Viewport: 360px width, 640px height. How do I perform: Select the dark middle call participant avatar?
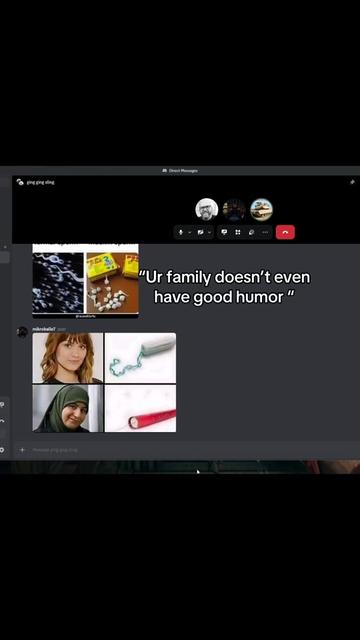pos(234,209)
